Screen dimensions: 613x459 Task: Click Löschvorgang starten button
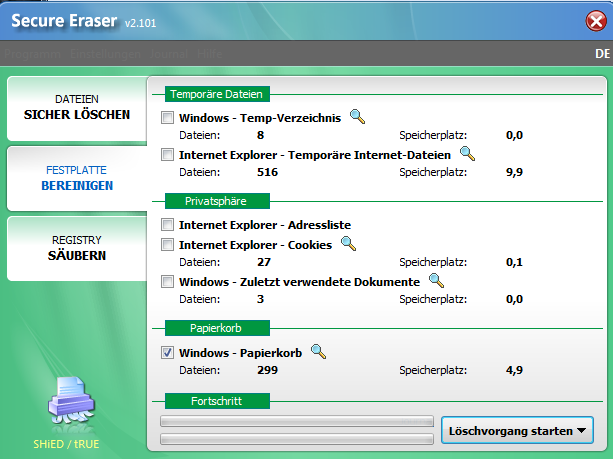(x=517, y=430)
